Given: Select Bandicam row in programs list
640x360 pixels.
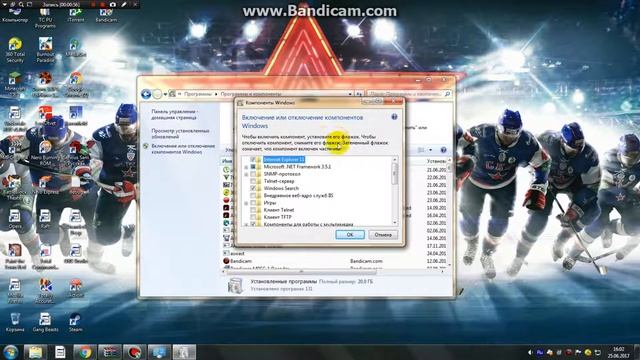Looking at the screenshot, I should click(x=335, y=261).
